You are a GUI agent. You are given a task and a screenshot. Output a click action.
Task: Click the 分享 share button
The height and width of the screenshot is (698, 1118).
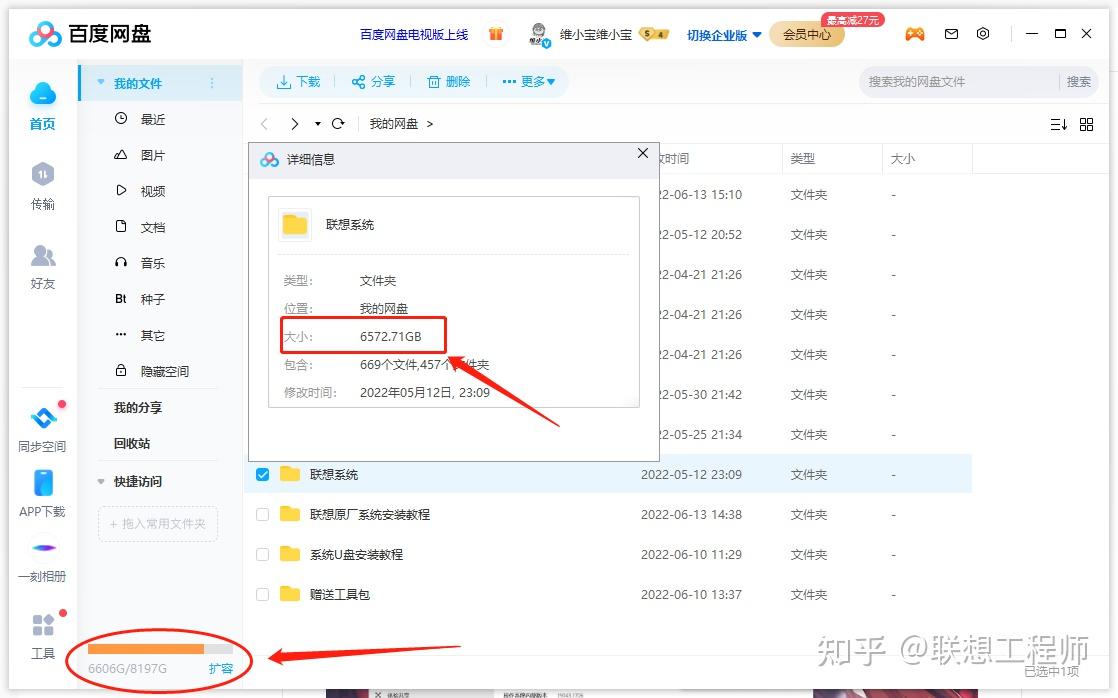(374, 81)
